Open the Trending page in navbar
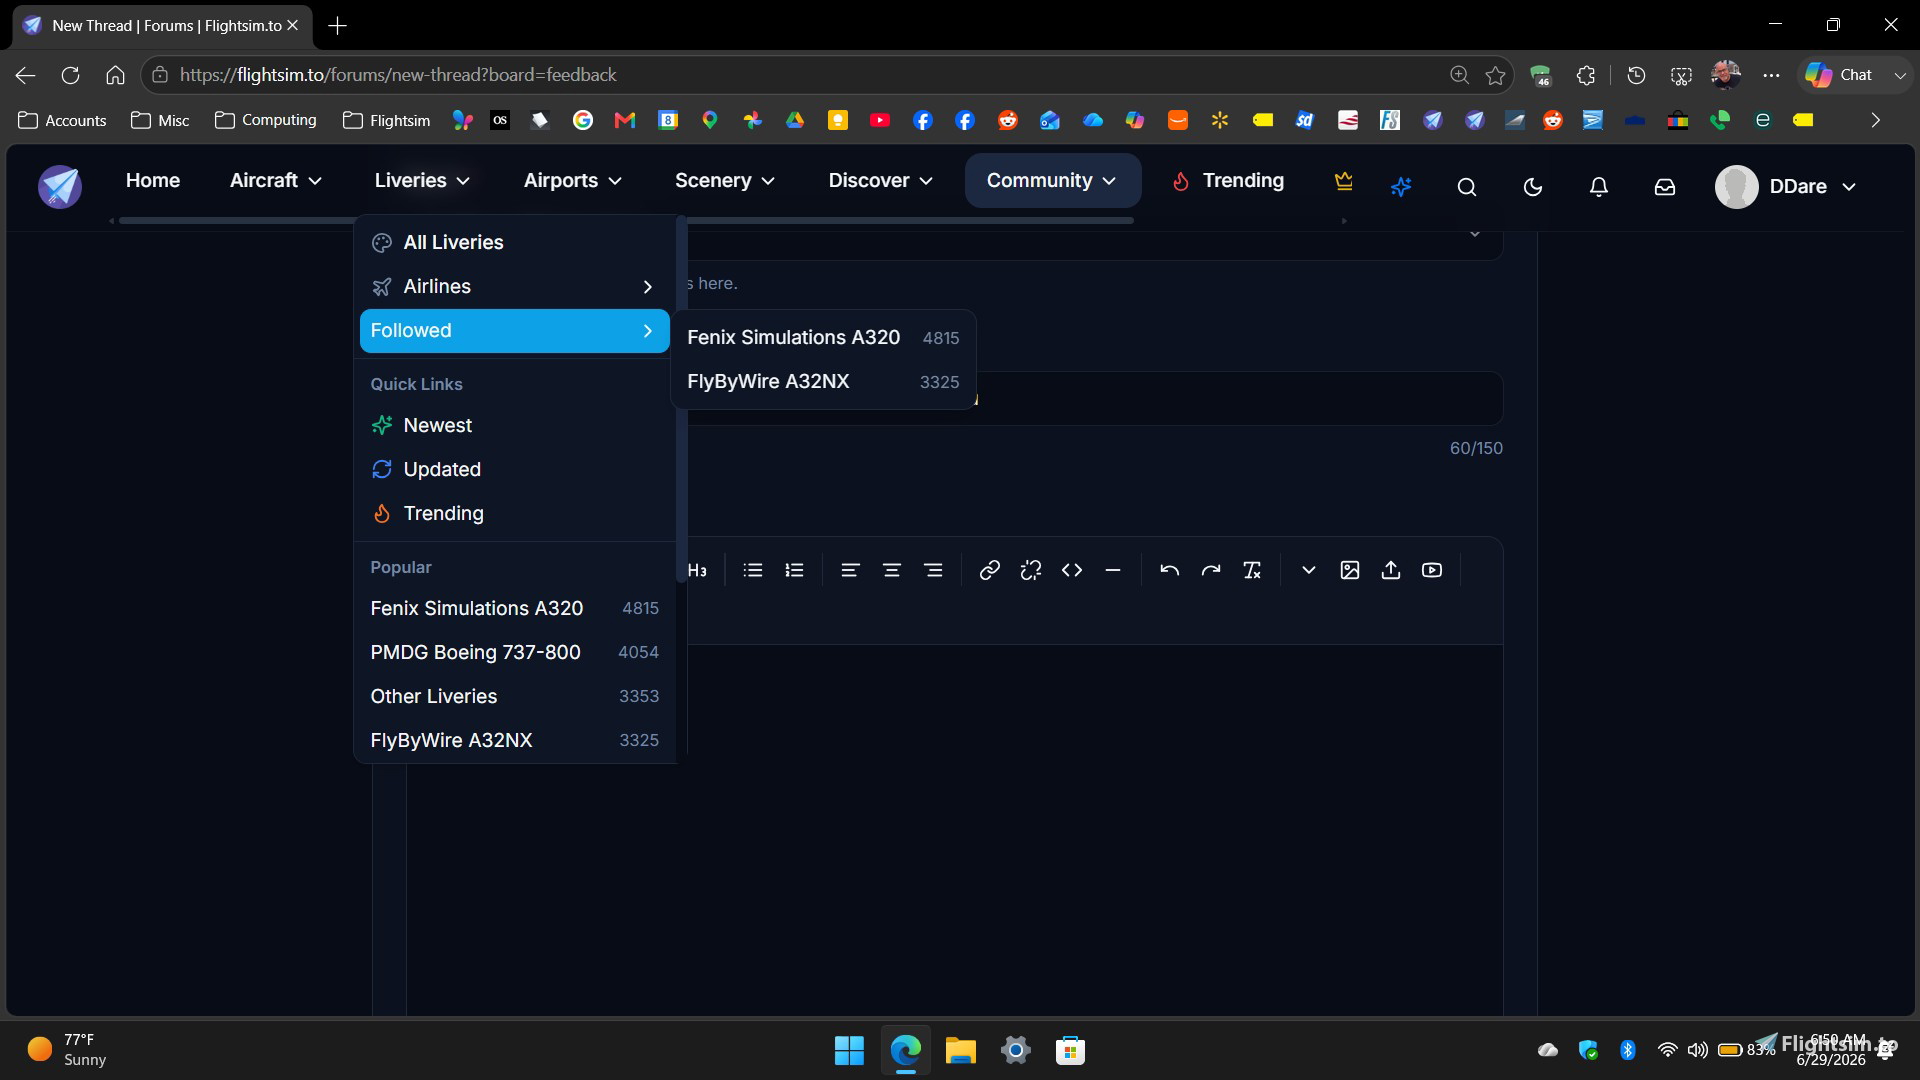The height and width of the screenshot is (1080, 1920). coord(1228,181)
